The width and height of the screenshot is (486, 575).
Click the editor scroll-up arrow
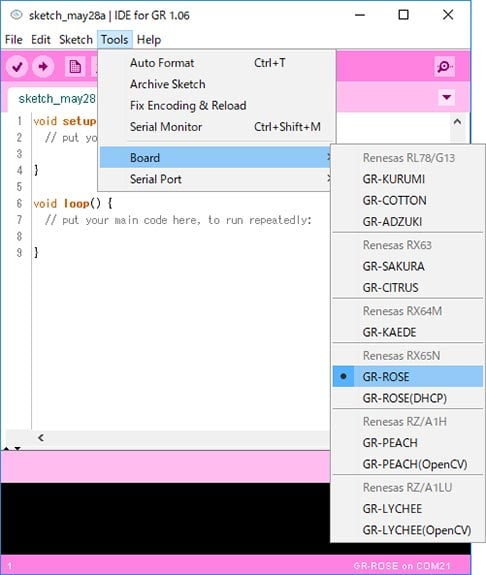pyautogui.click(x=457, y=121)
